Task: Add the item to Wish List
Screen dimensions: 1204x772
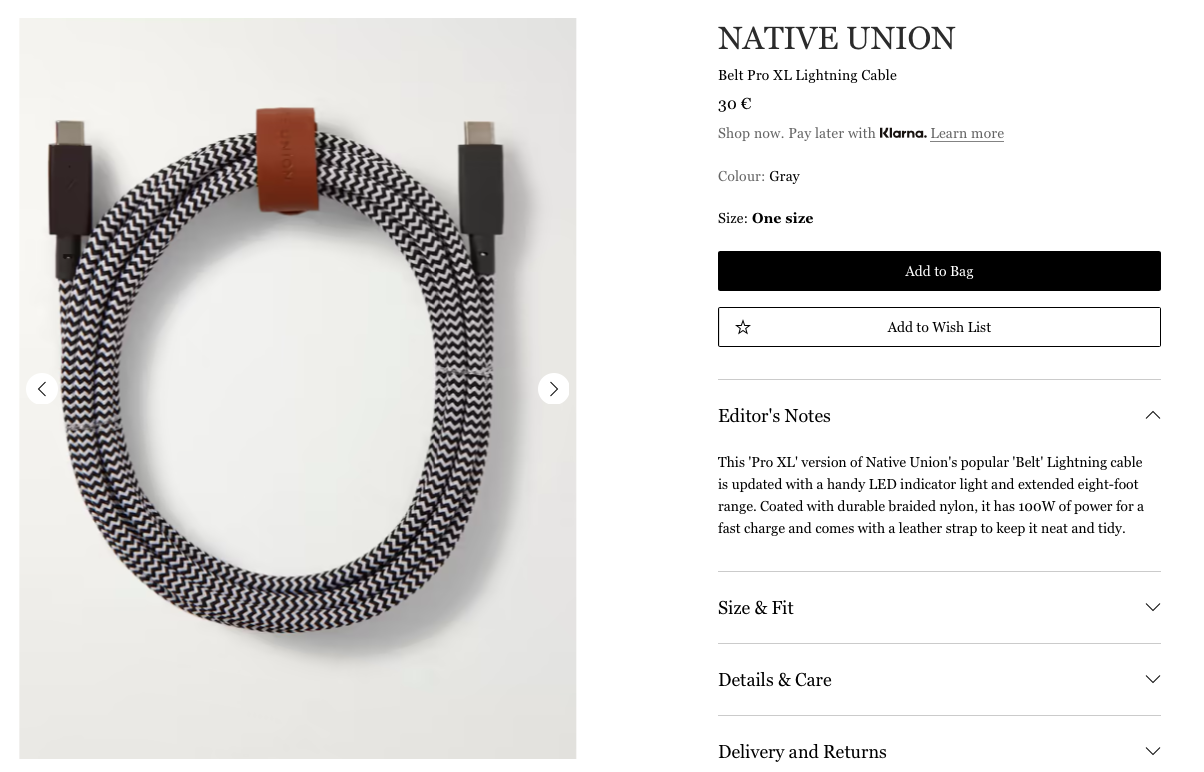Action: 939,327
